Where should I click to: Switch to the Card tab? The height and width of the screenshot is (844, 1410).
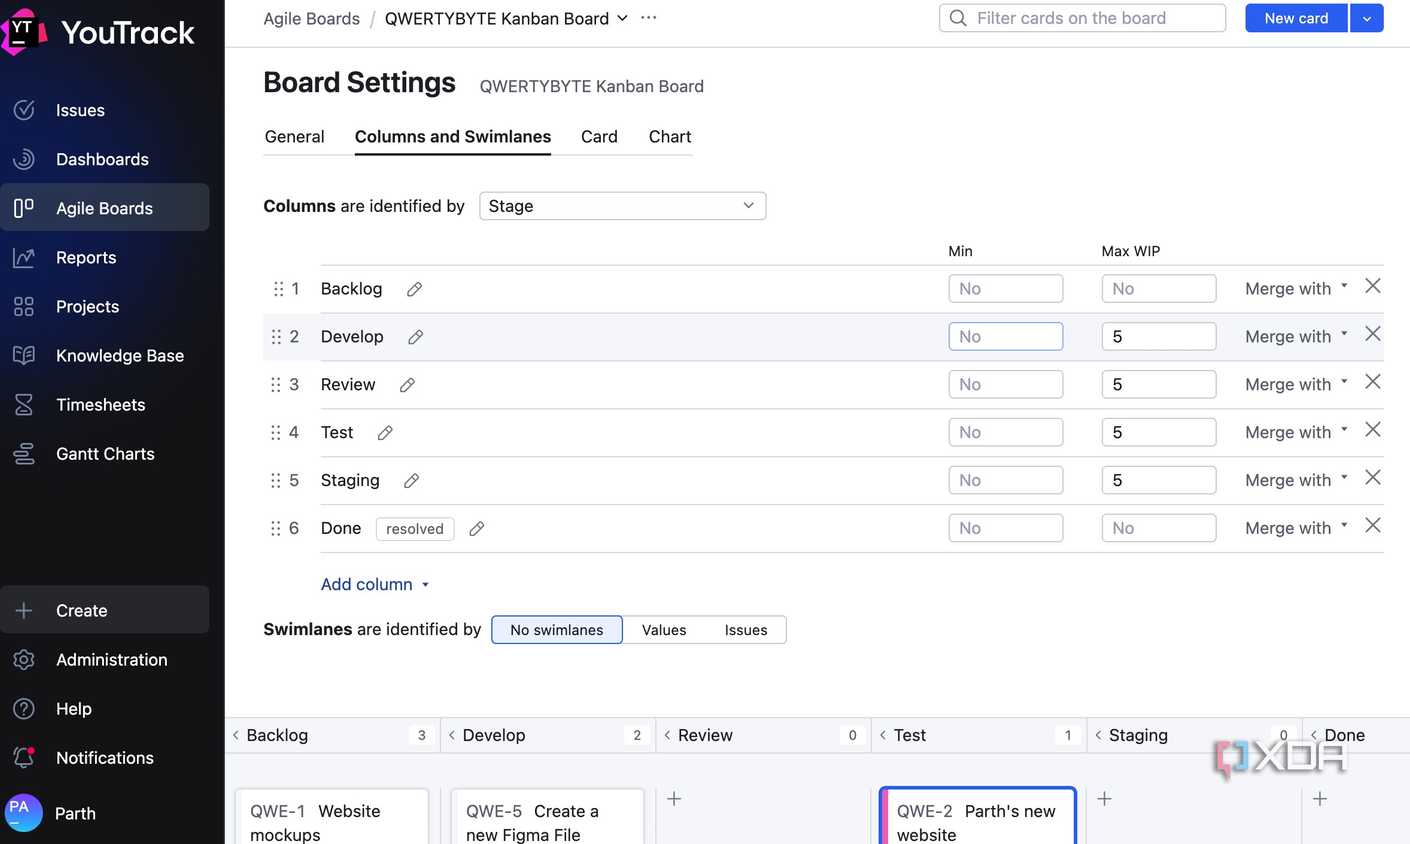[x=599, y=137]
